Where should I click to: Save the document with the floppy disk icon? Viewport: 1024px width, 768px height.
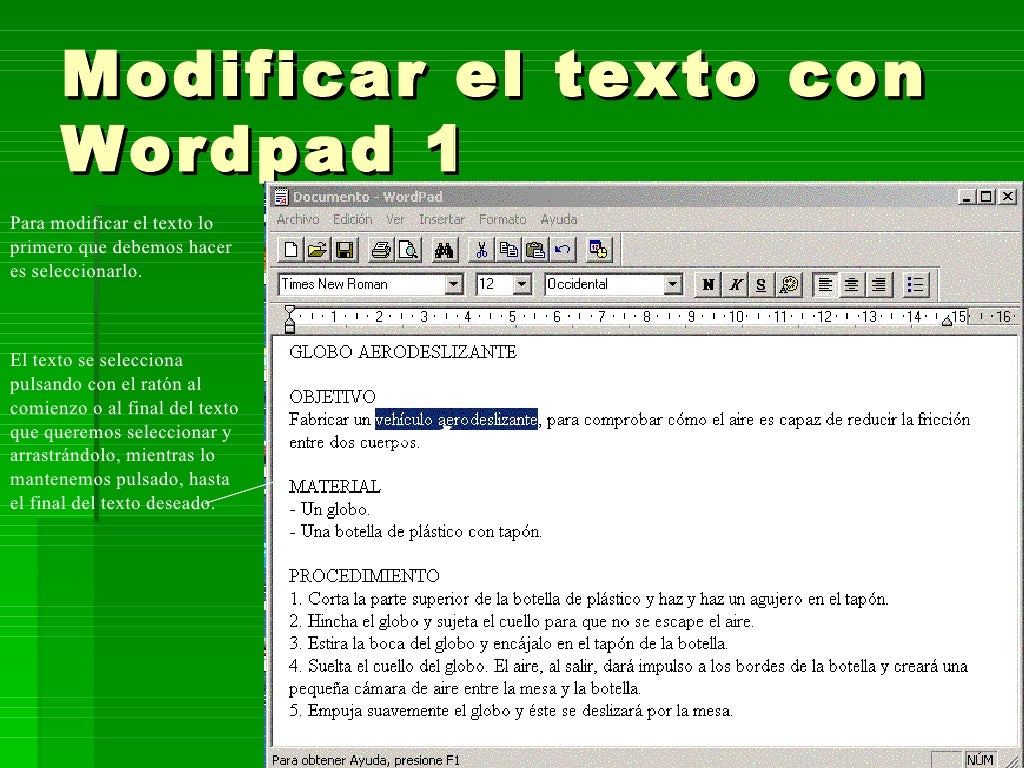(345, 249)
